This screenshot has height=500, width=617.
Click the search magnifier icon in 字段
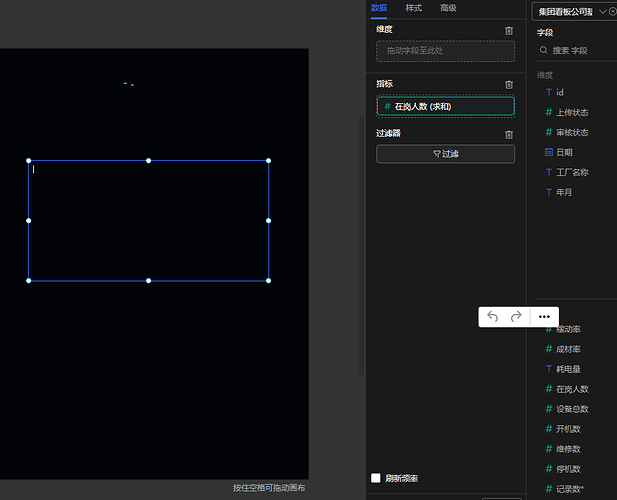click(x=543, y=50)
